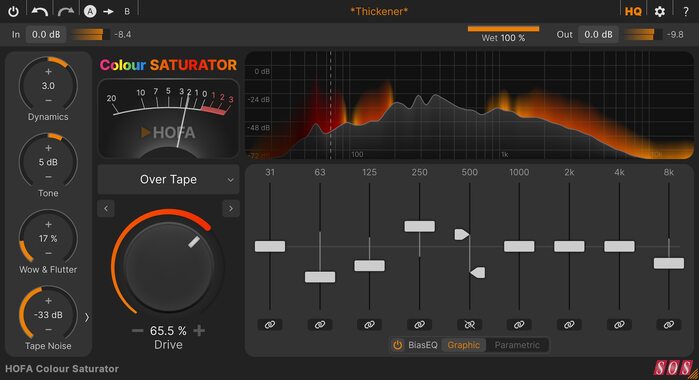Click the Out gain 0.0 dB field

click(x=598, y=34)
